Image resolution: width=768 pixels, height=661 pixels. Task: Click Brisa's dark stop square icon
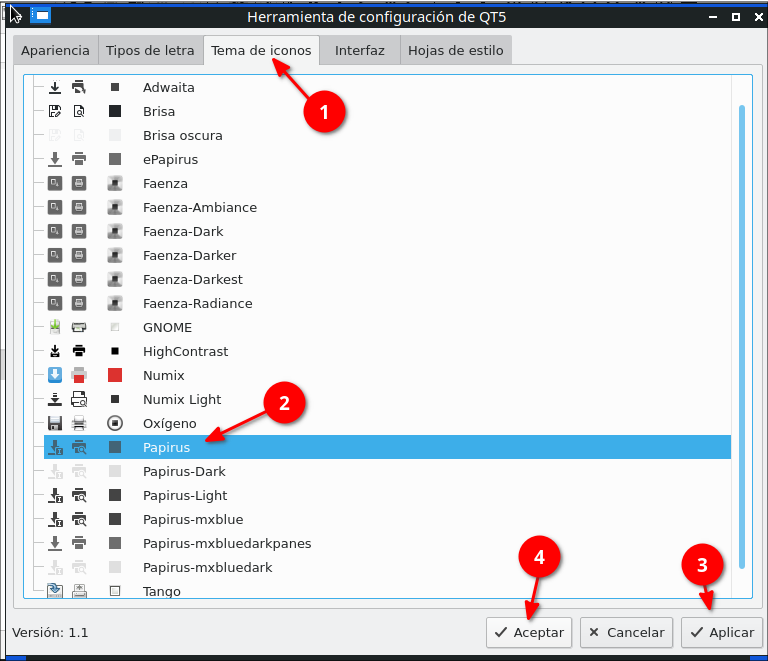coord(115,111)
